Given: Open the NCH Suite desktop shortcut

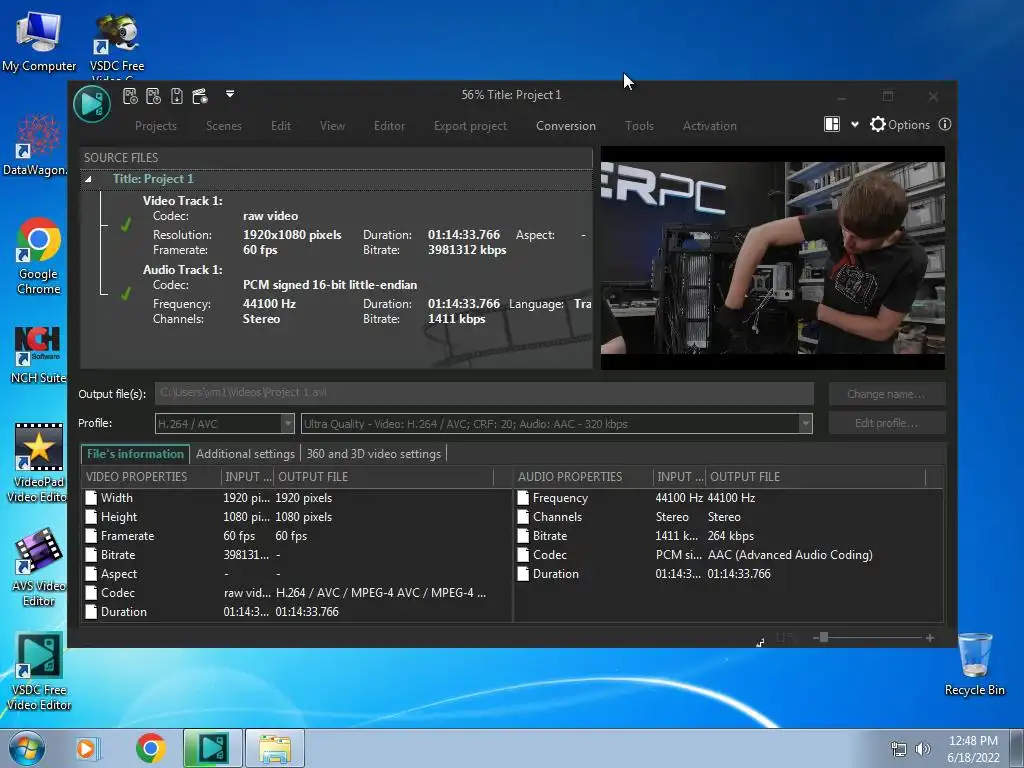Looking at the screenshot, I should pyautogui.click(x=39, y=355).
